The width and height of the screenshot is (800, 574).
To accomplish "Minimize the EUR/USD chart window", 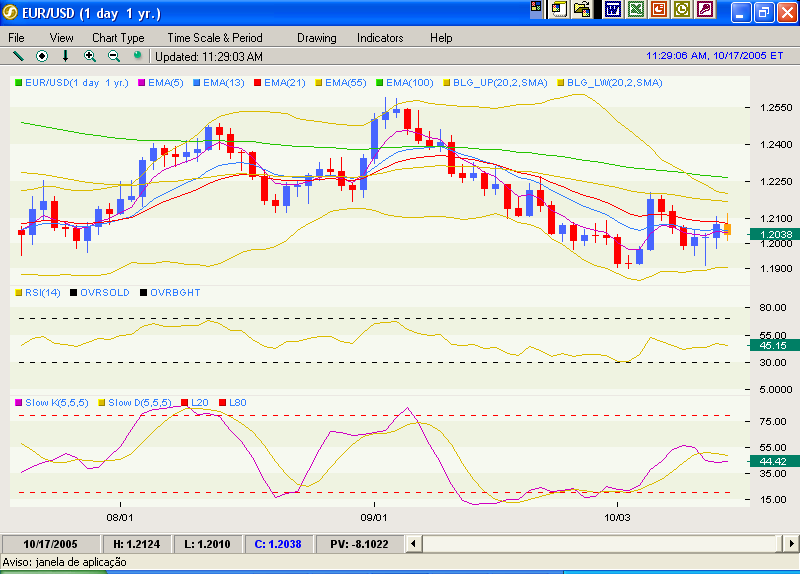I will (740, 12).
